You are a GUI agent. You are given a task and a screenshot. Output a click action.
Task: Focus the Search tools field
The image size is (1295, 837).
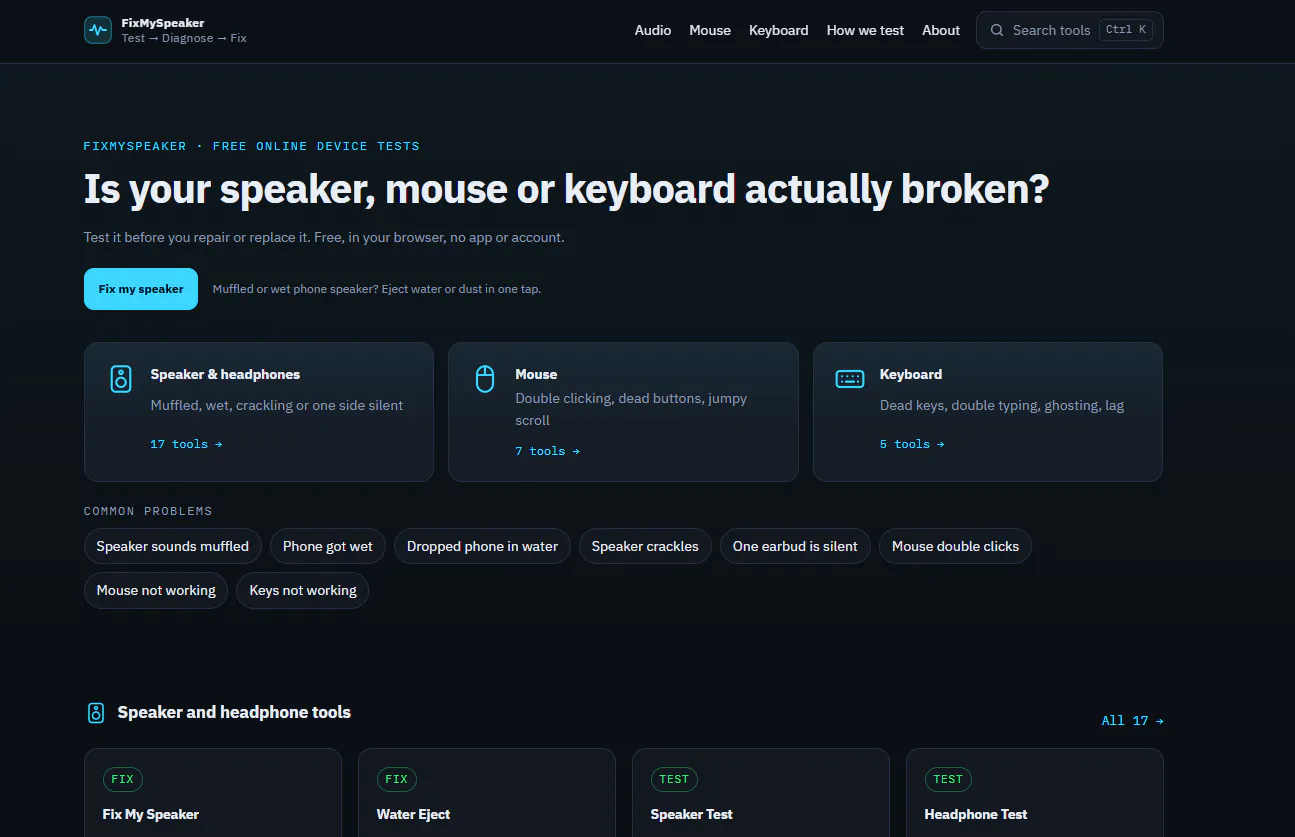point(1070,30)
